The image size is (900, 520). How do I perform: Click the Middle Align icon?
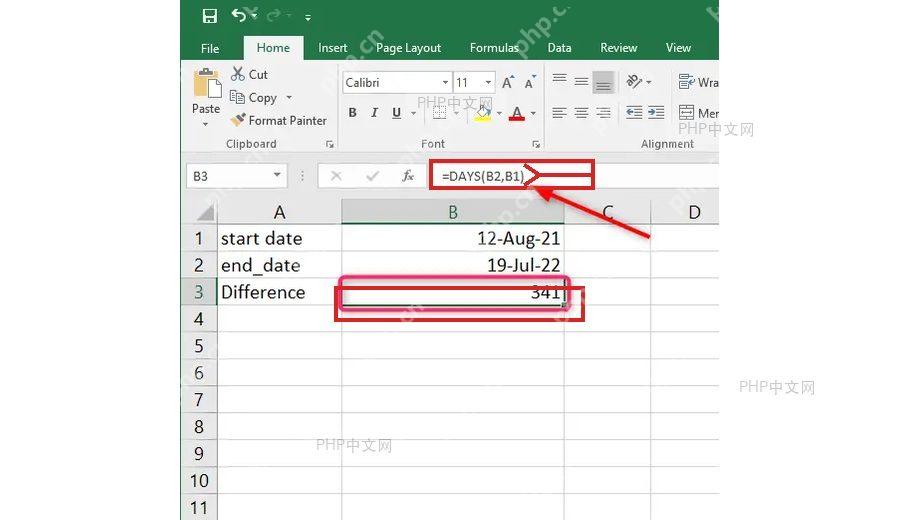[x=581, y=82]
